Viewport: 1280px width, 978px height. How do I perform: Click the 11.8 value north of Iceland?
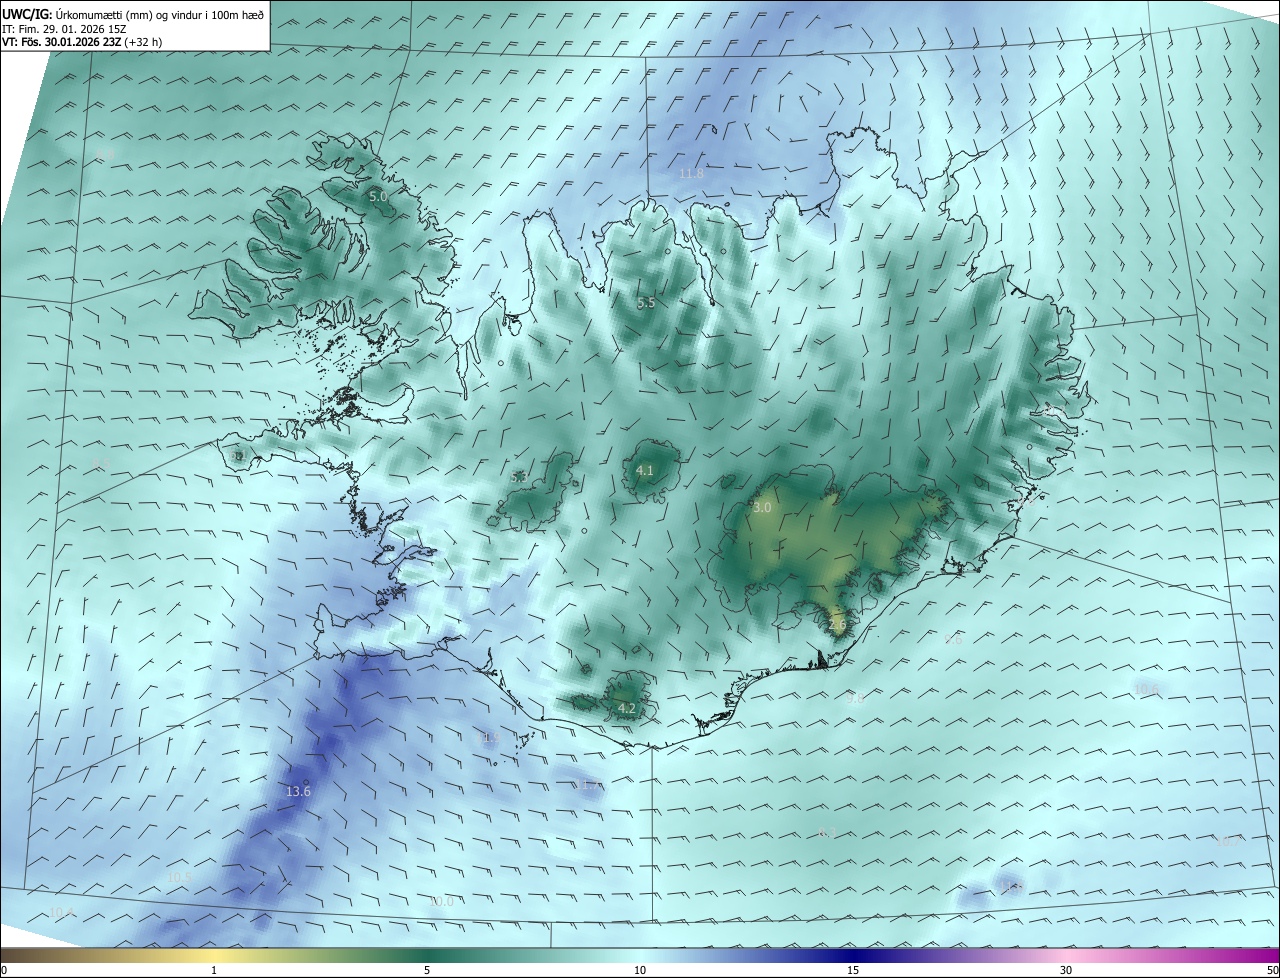click(x=691, y=174)
